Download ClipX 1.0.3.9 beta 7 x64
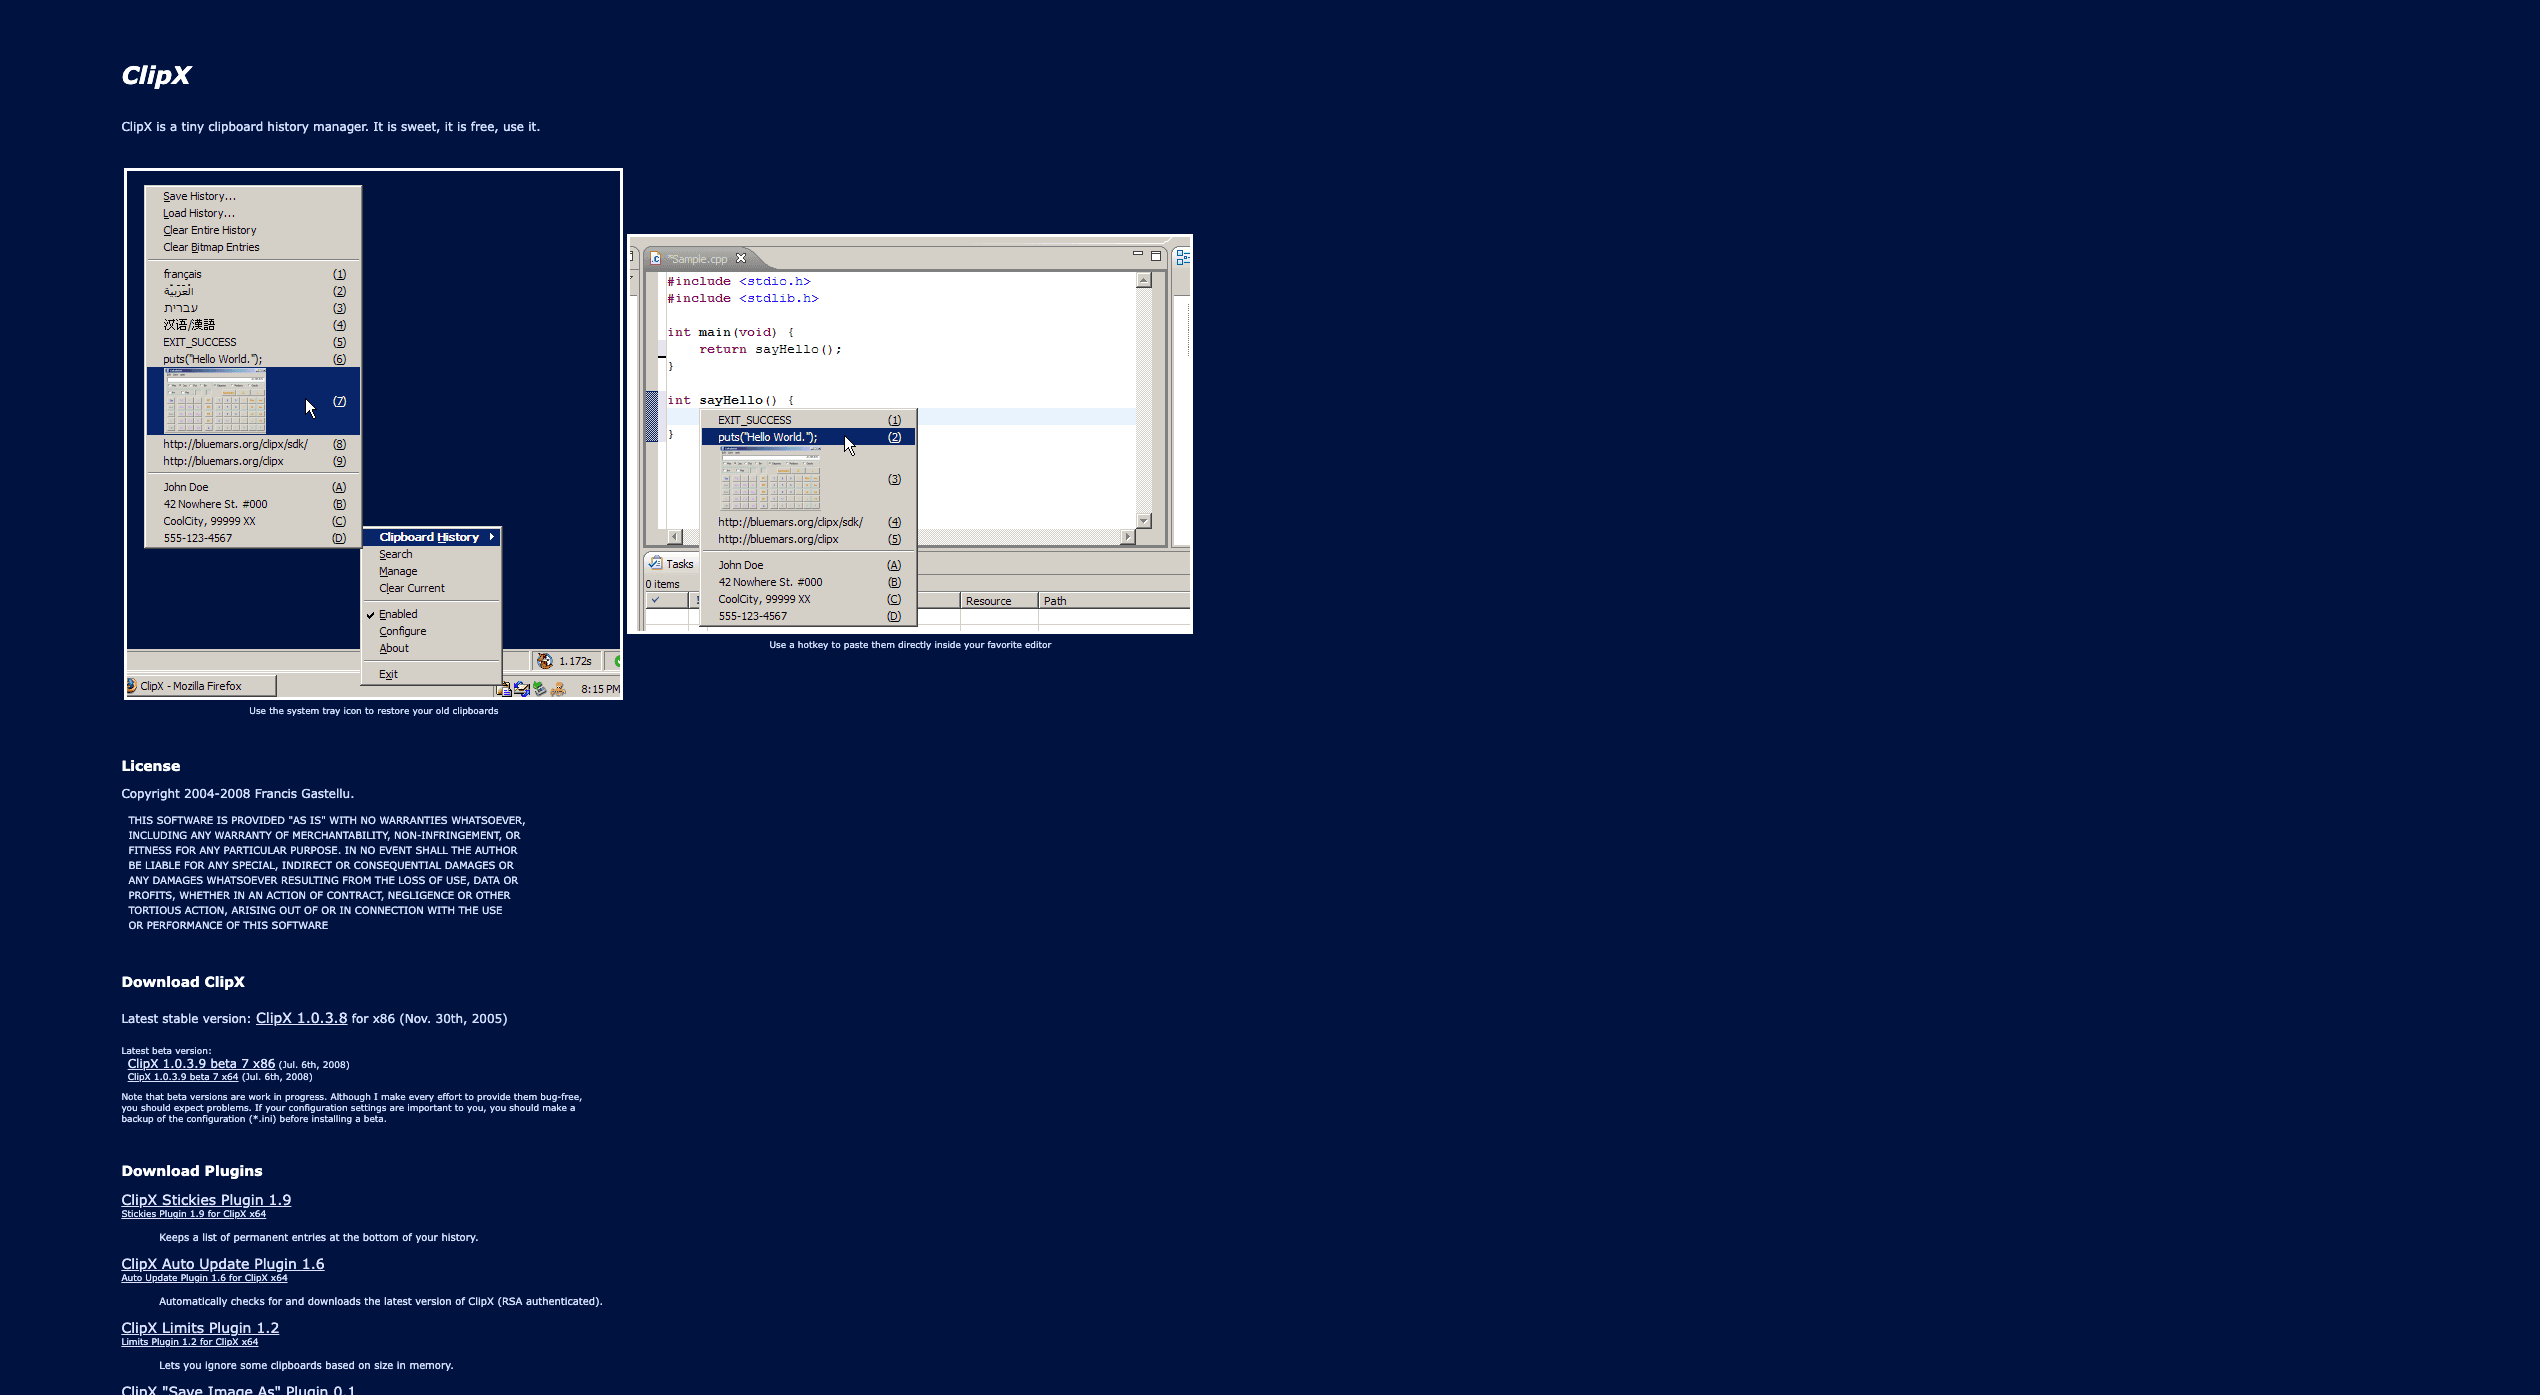This screenshot has width=2540, height=1395. [183, 1077]
